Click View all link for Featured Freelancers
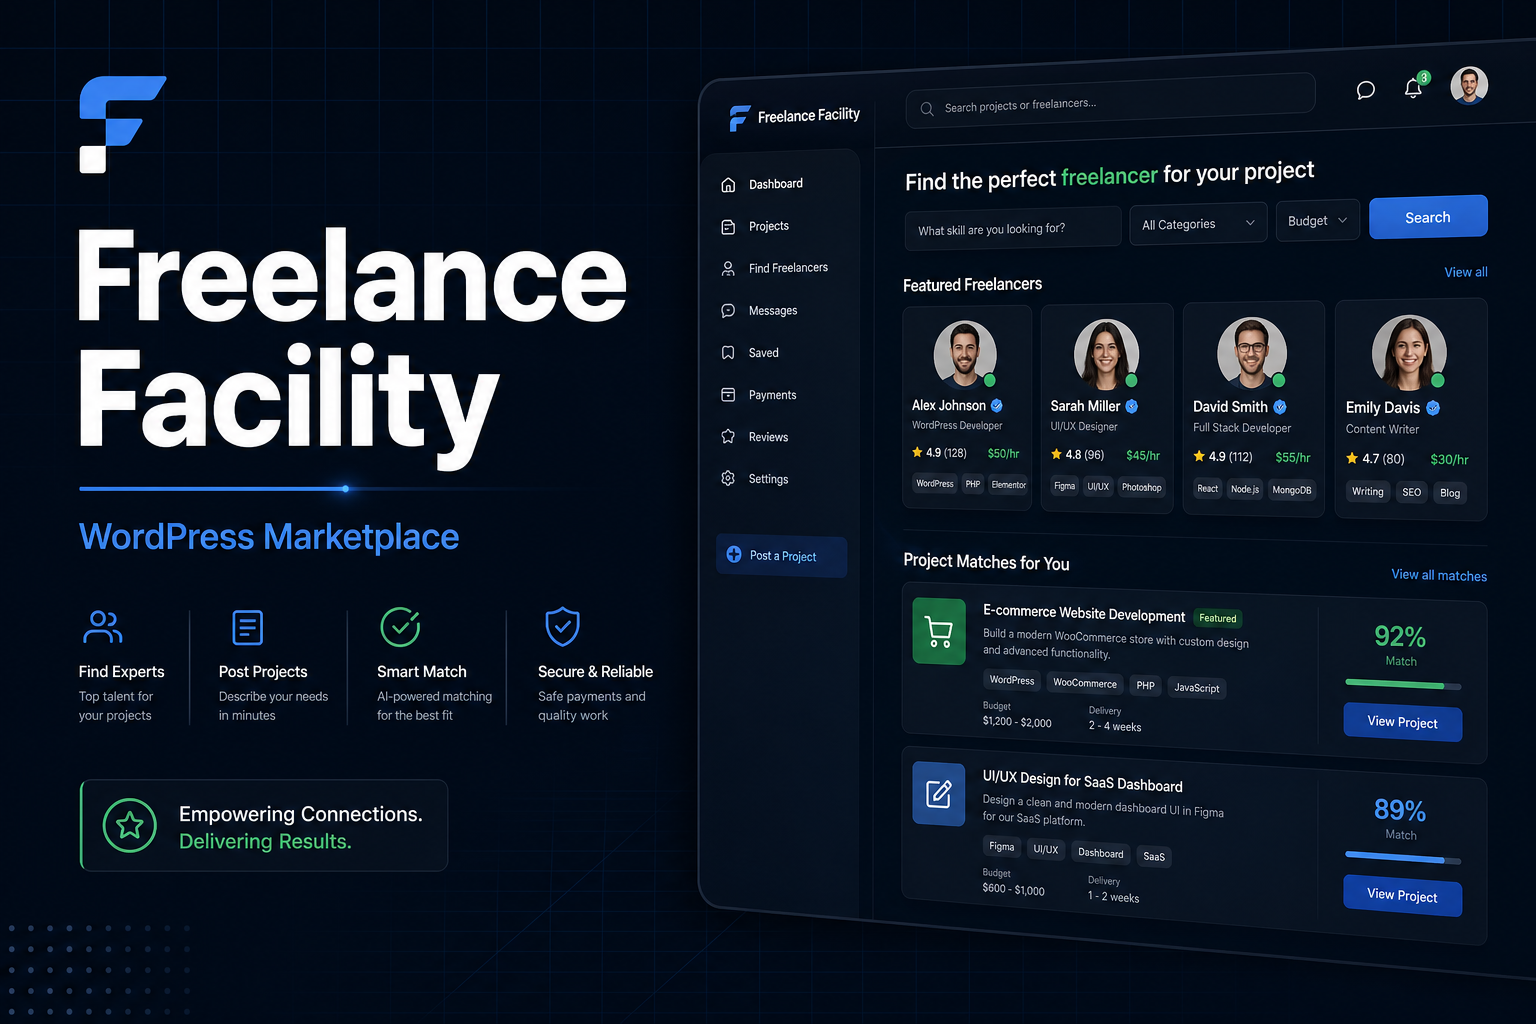This screenshot has width=1536, height=1024. click(x=1466, y=272)
